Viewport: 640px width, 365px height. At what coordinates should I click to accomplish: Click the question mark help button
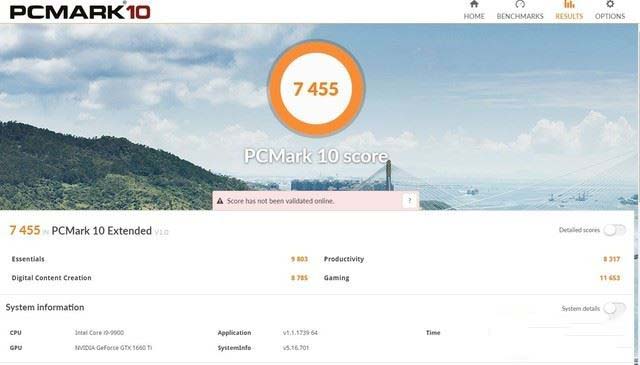[410, 200]
